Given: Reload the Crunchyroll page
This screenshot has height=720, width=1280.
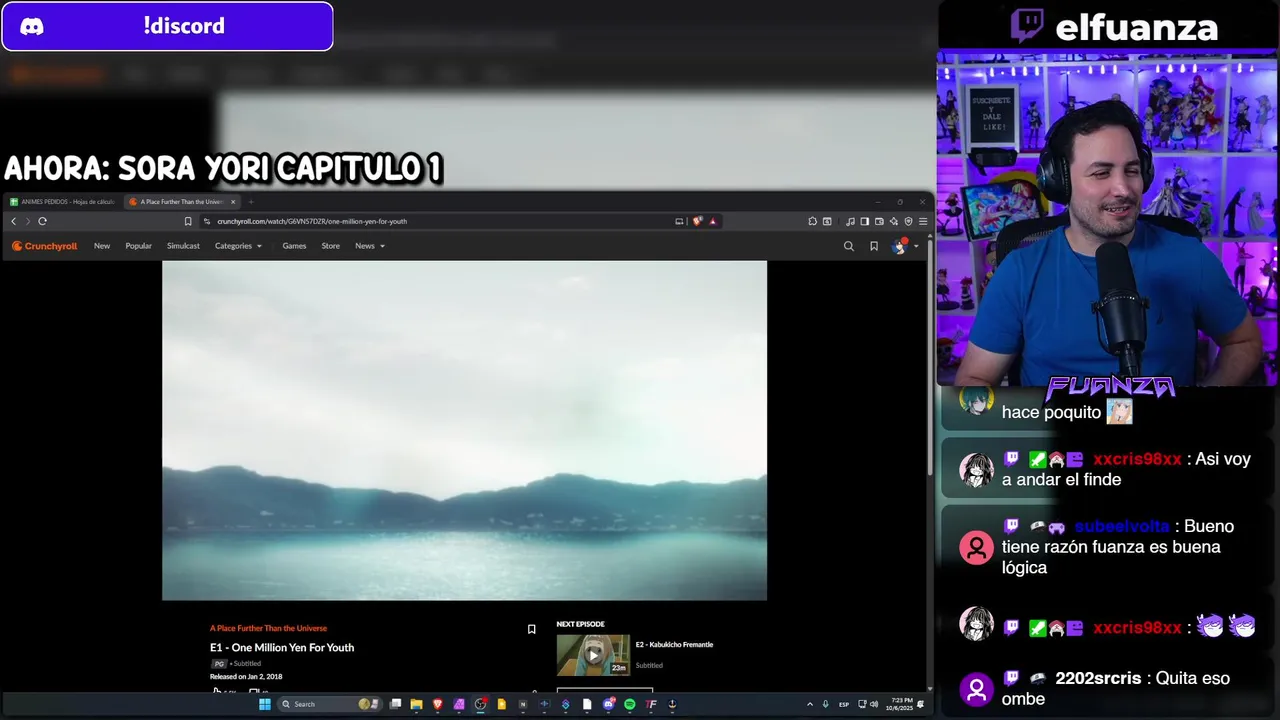Looking at the screenshot, I should 42,221.
